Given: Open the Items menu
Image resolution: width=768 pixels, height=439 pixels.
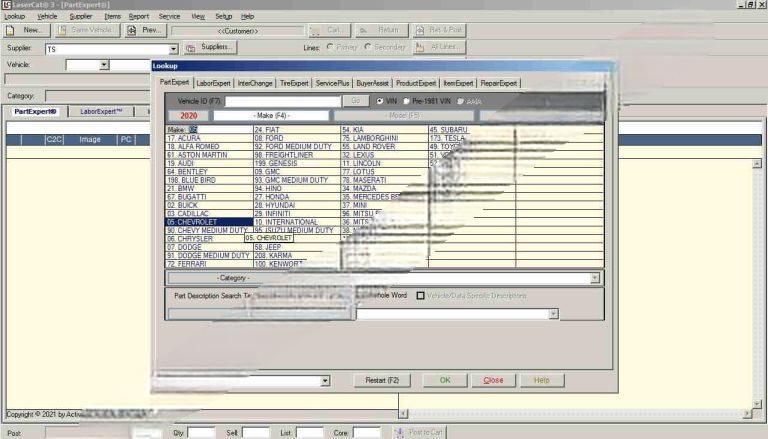Looking at the screenshot, I should (x=112, y=16).
